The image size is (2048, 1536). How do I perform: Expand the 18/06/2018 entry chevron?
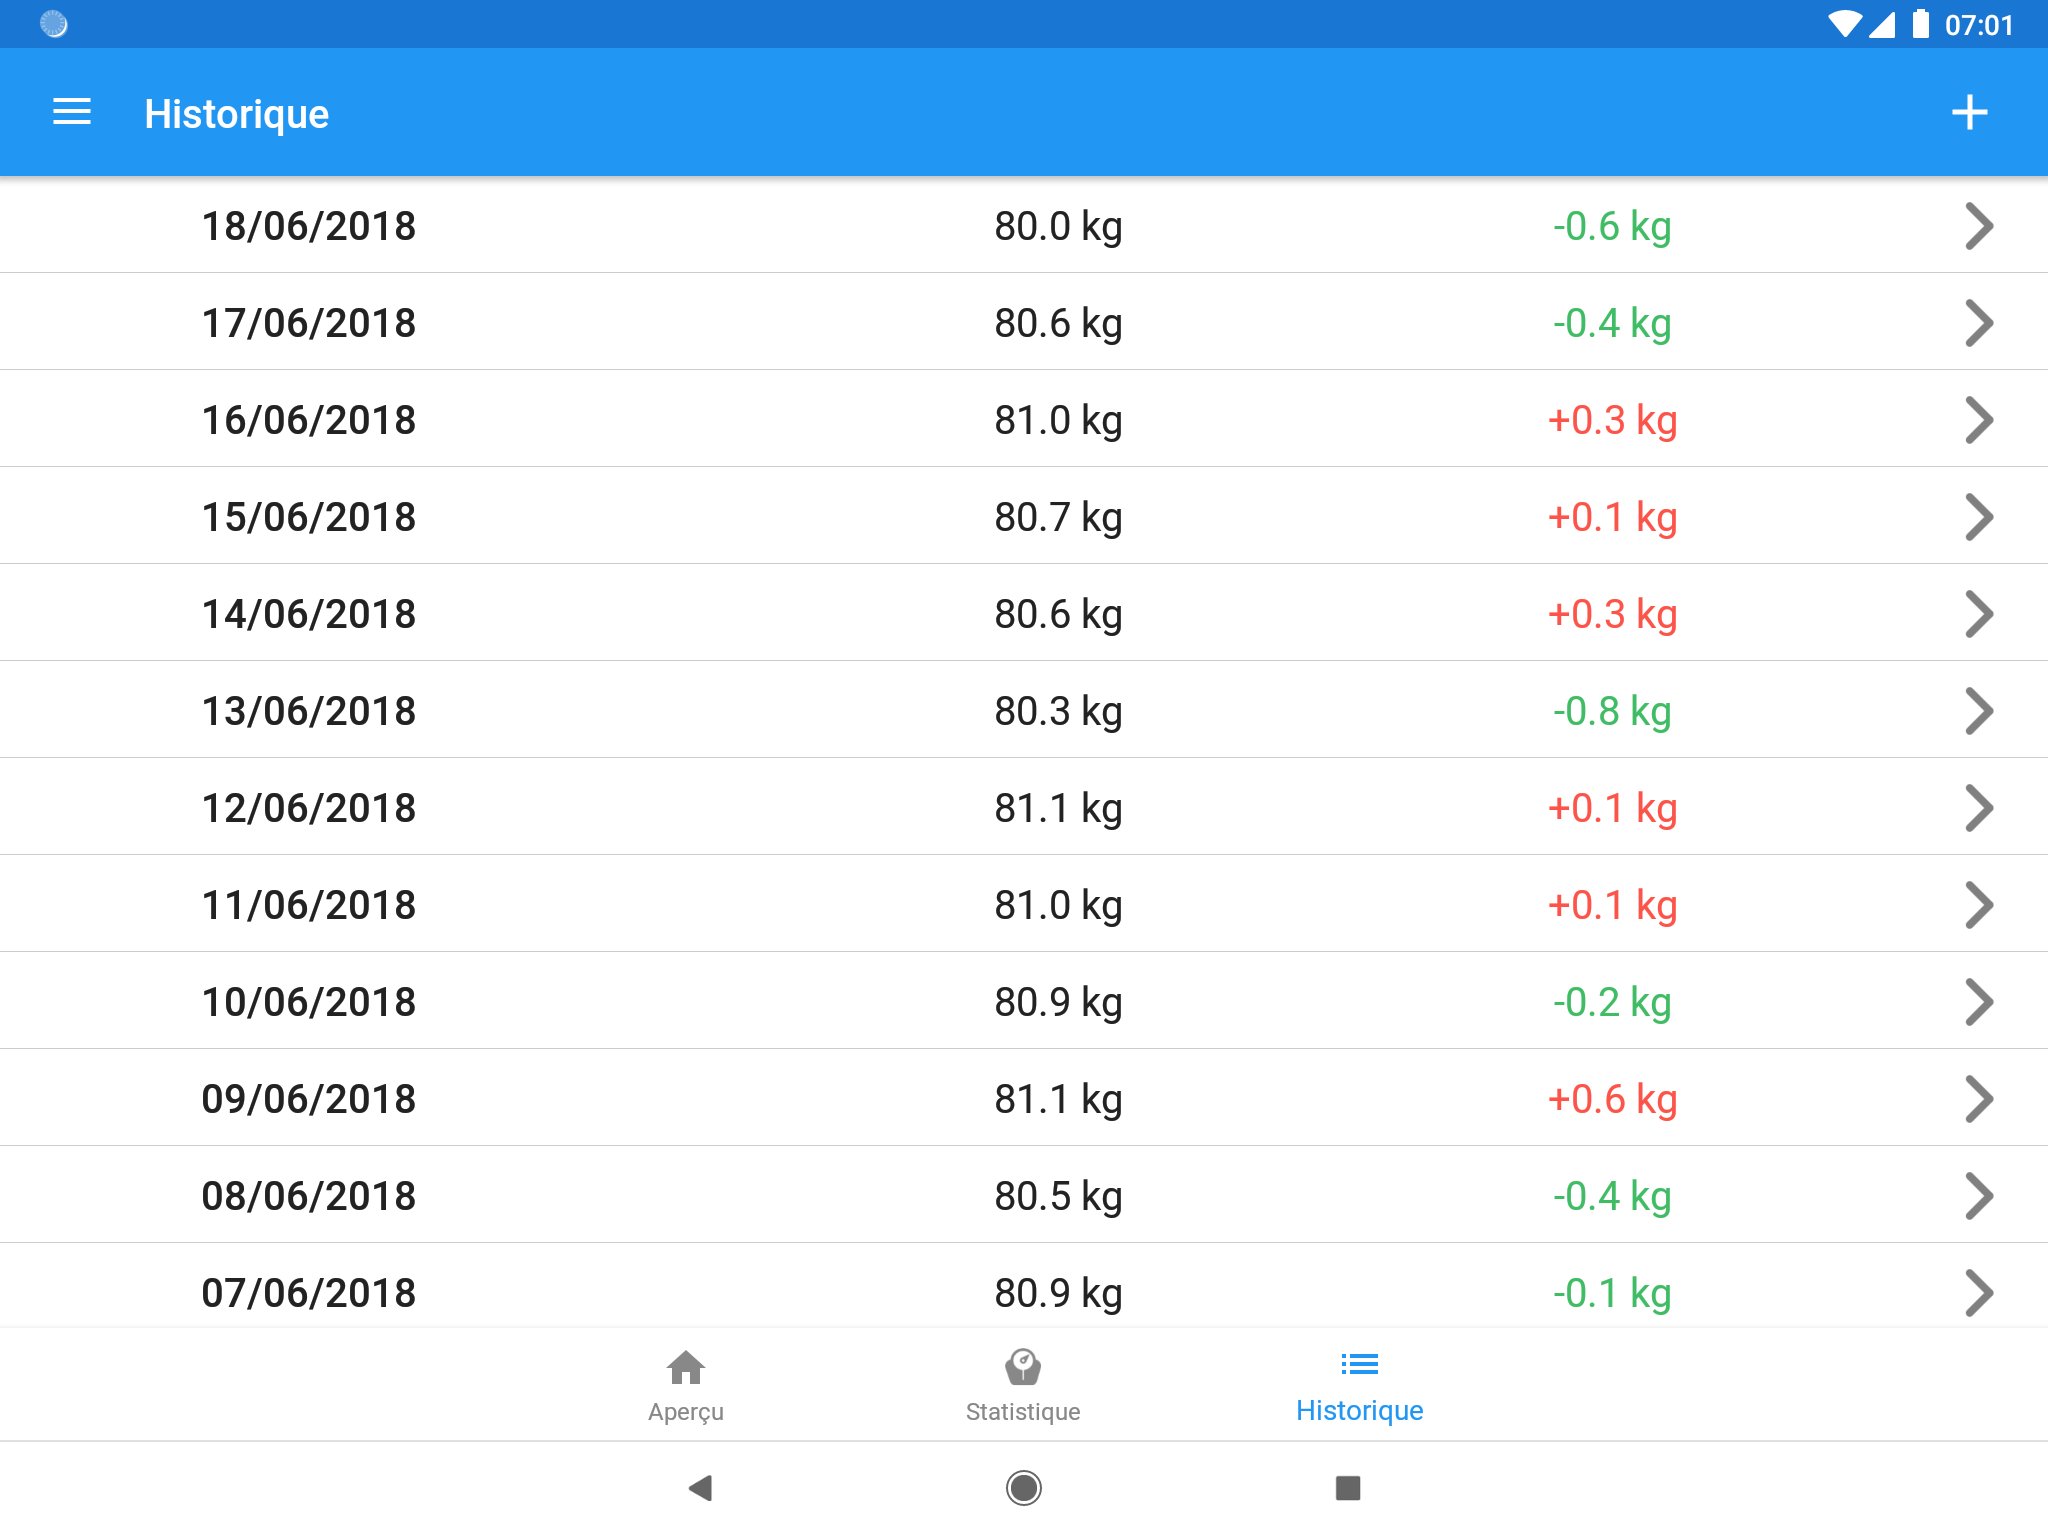pyautogui.click(x=1978, y=226)
